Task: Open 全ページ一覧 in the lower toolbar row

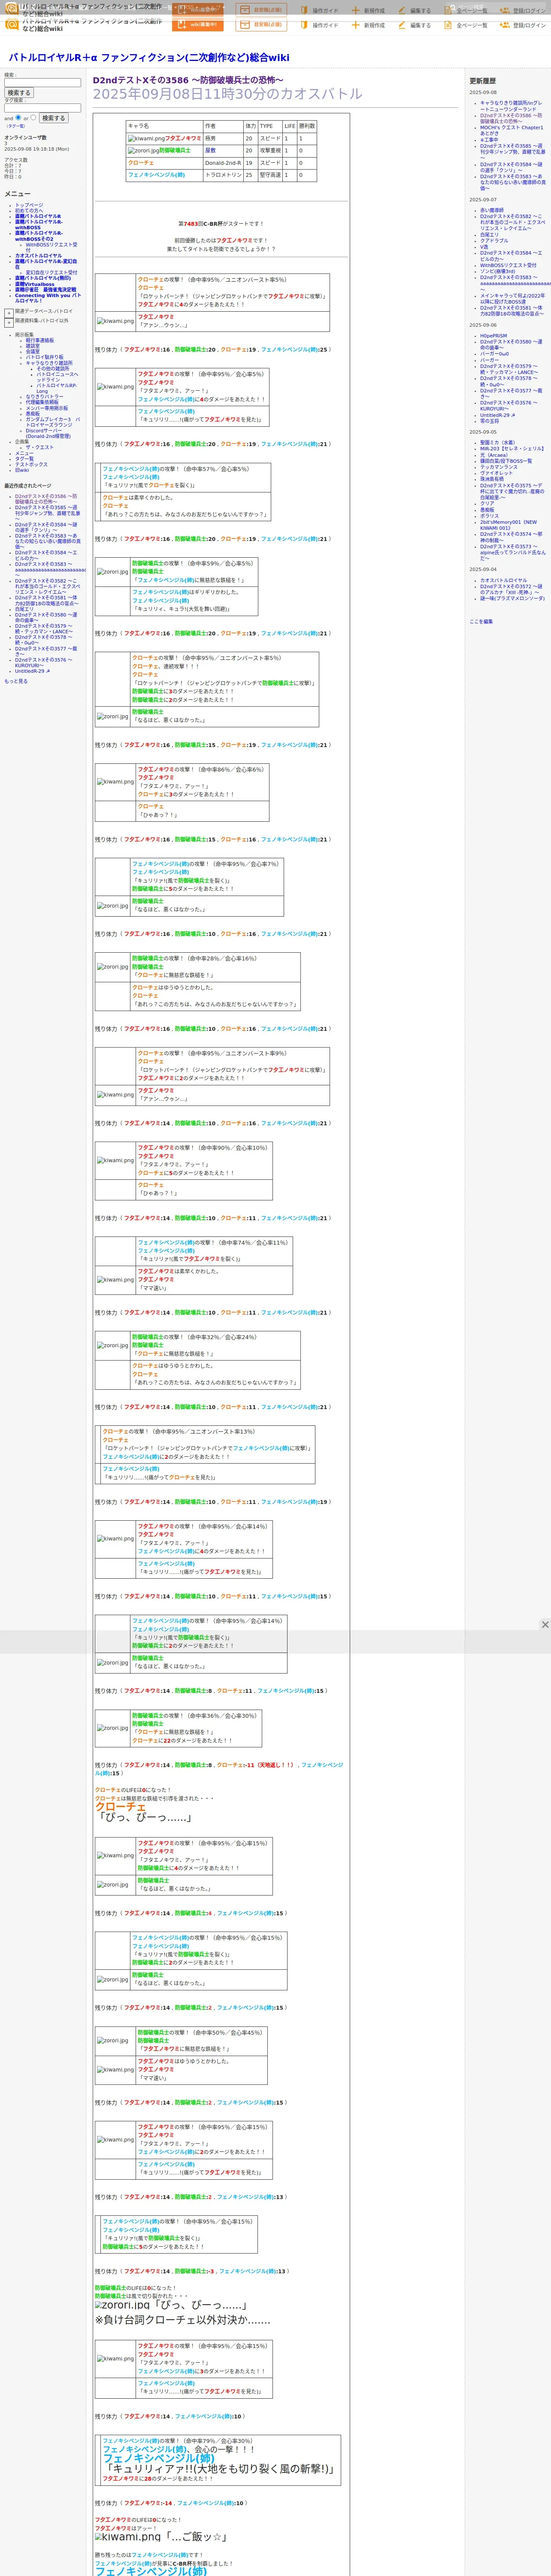Action: tap(466, 25)
